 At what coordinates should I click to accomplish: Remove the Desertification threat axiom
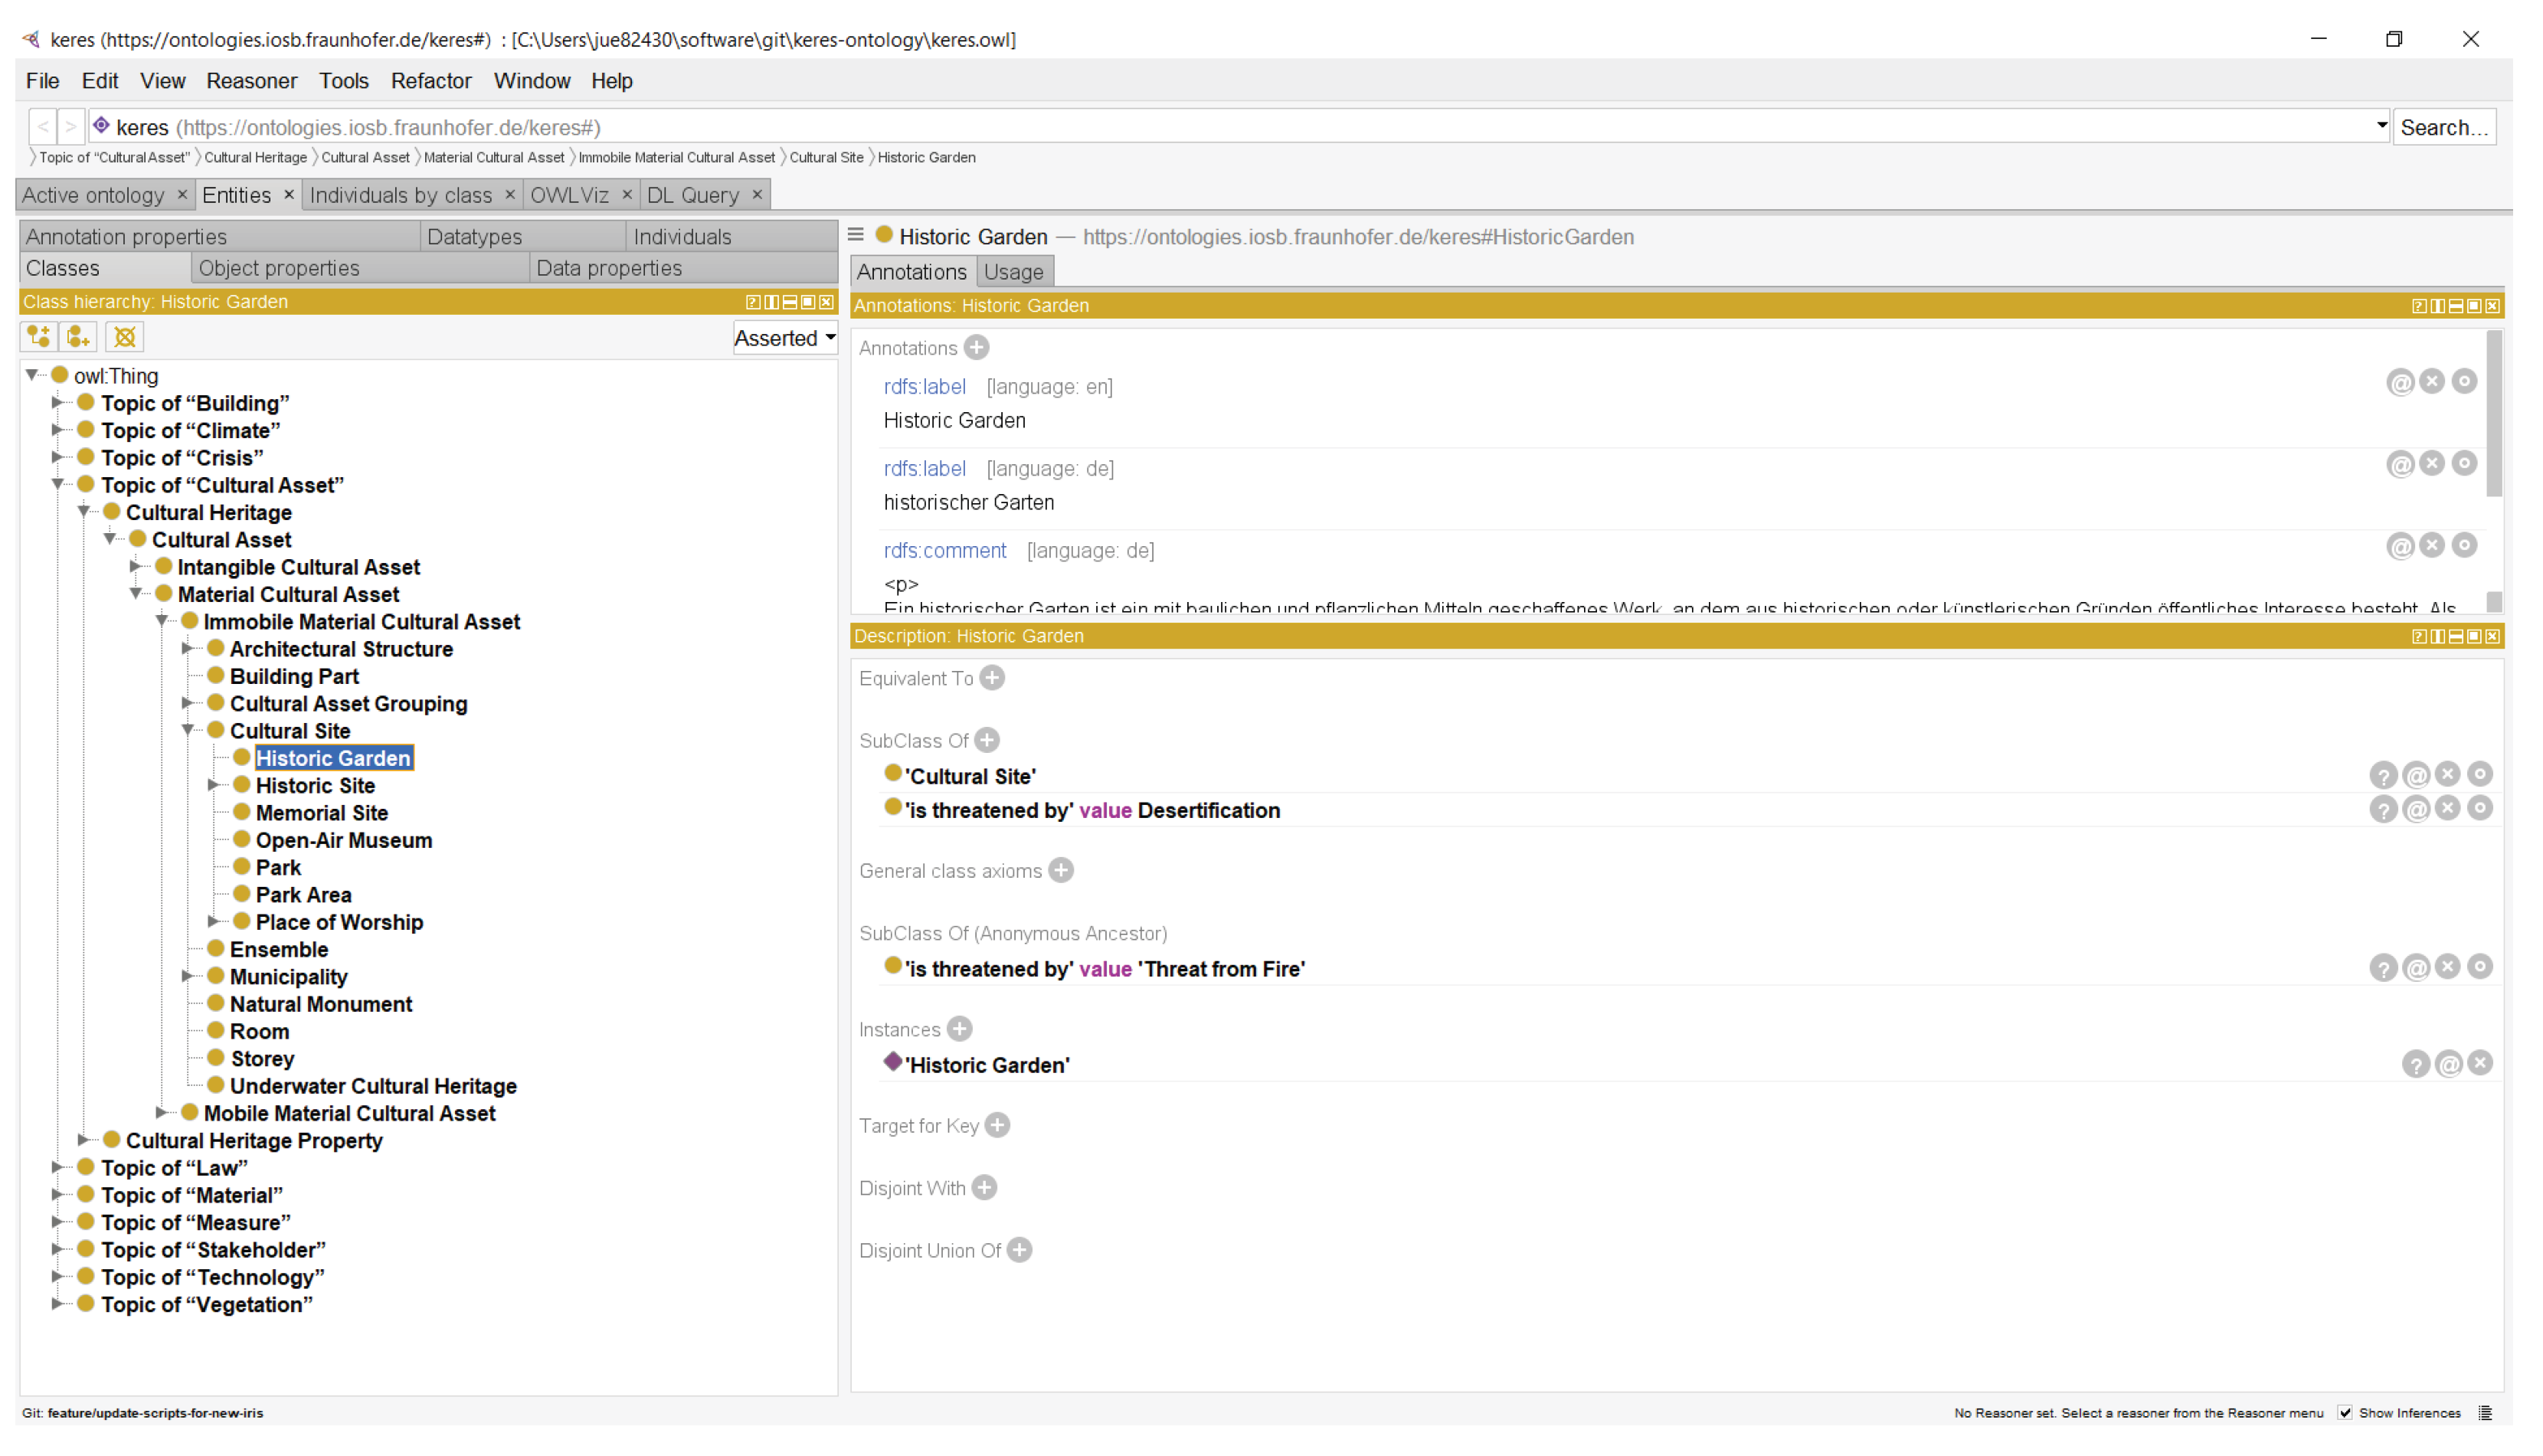coord(2447,809)
